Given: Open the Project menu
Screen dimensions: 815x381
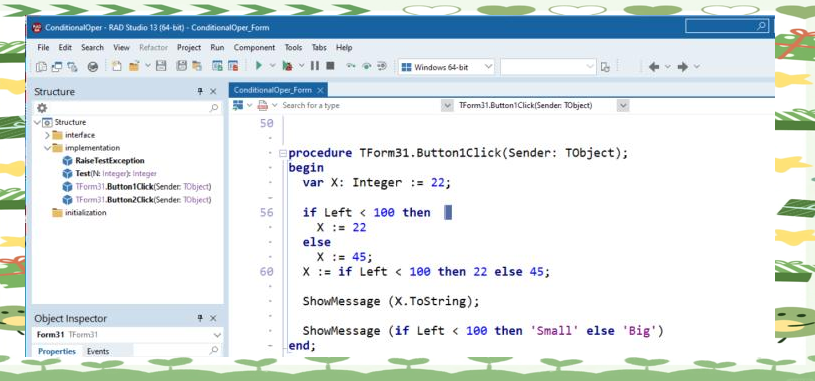Looking at the screenshot, I should click(189, 47).
